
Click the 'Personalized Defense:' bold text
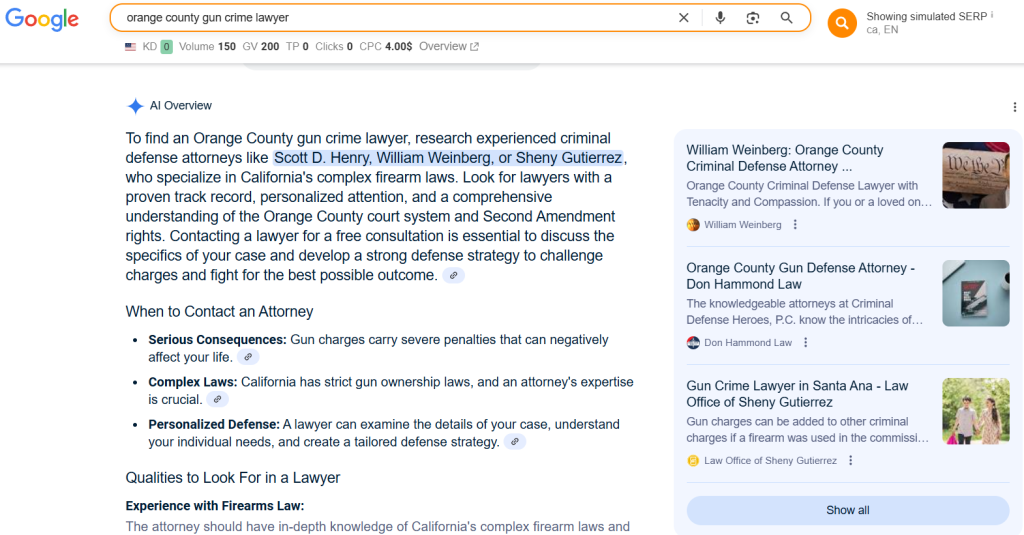[x=214, y=425]
